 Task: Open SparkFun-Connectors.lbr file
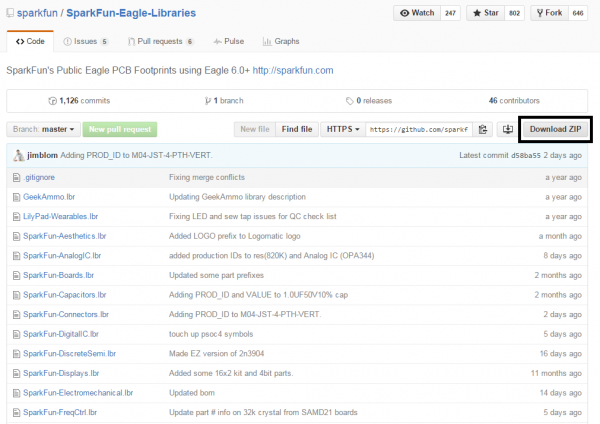point(66,315)
